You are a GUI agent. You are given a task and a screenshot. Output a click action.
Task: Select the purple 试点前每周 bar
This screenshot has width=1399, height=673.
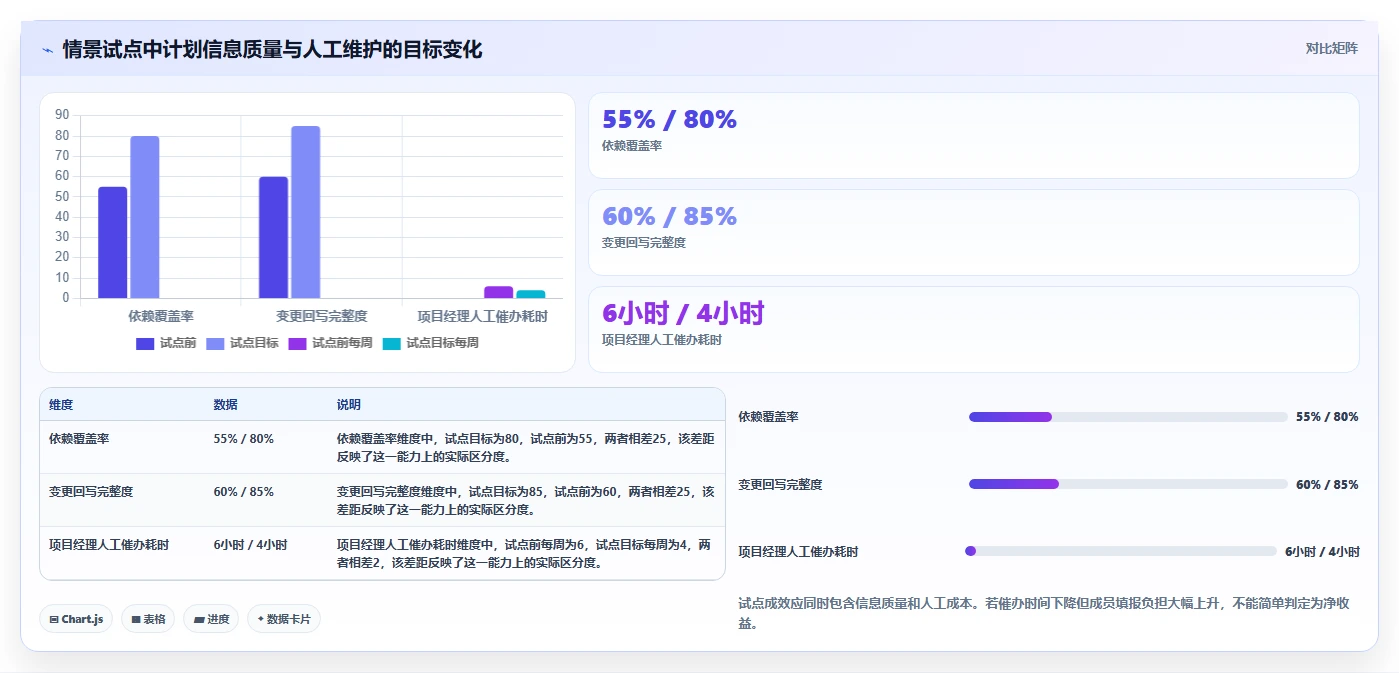[x=498, y=292]
